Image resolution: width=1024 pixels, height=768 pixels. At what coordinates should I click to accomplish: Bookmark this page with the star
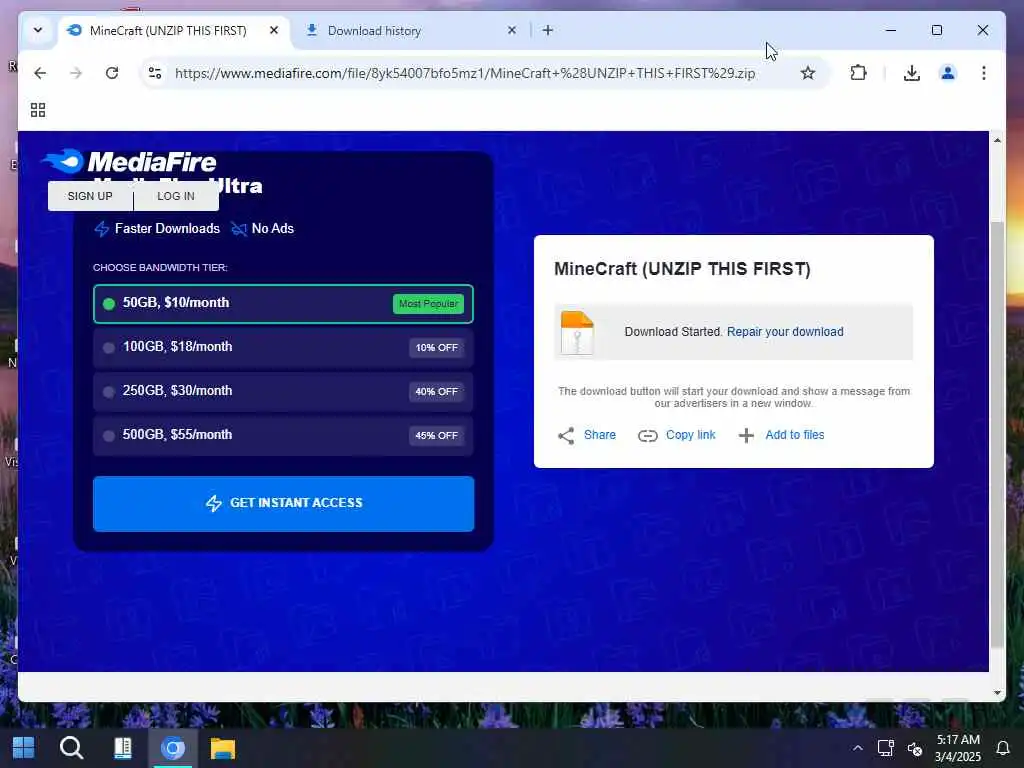tap(808, 73)
